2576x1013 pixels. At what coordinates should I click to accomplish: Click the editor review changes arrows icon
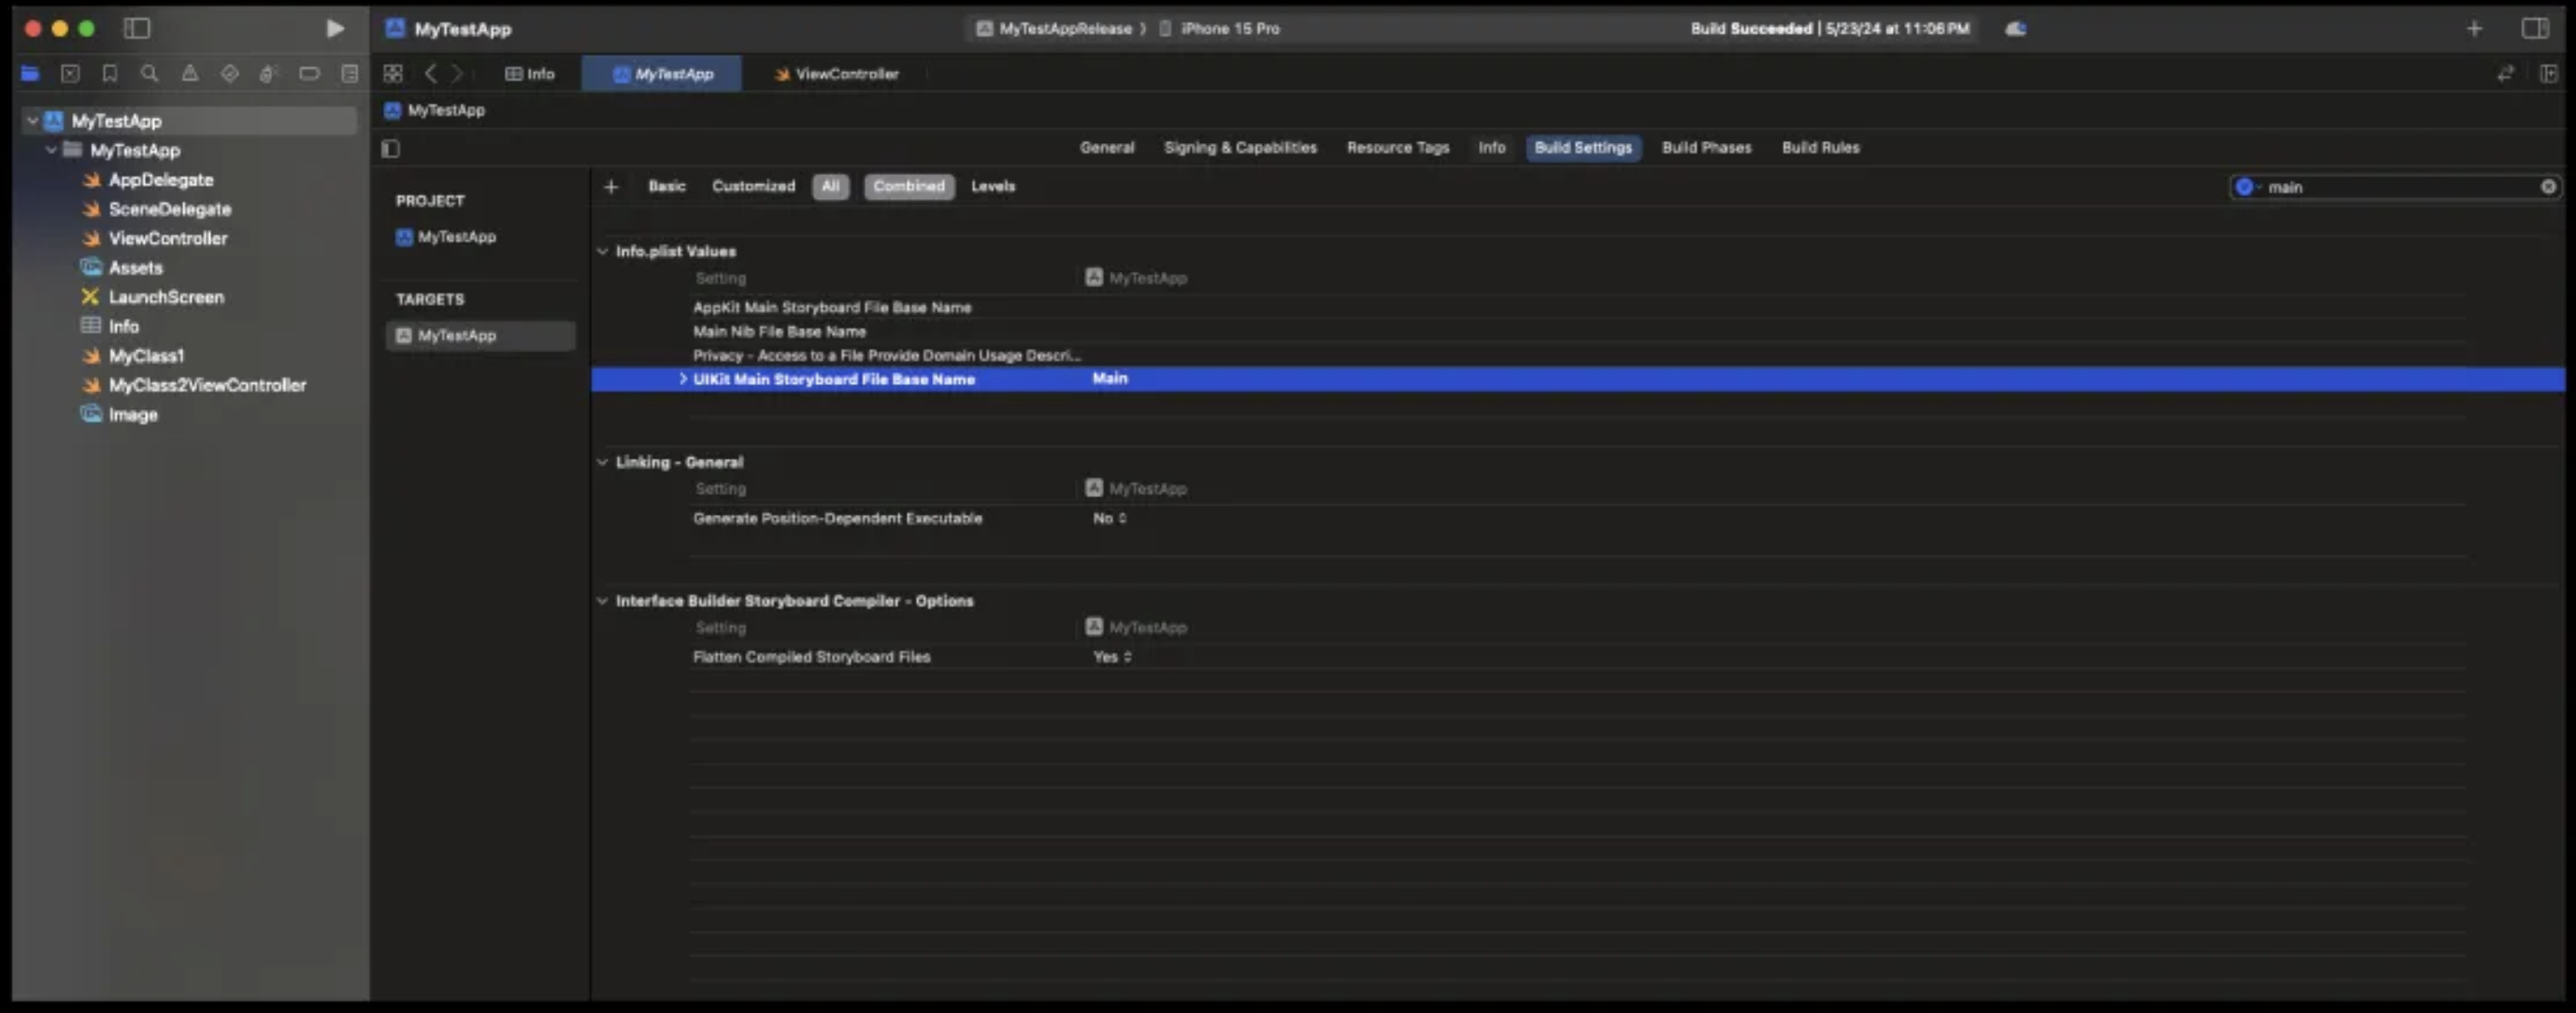pos(2505,73)
